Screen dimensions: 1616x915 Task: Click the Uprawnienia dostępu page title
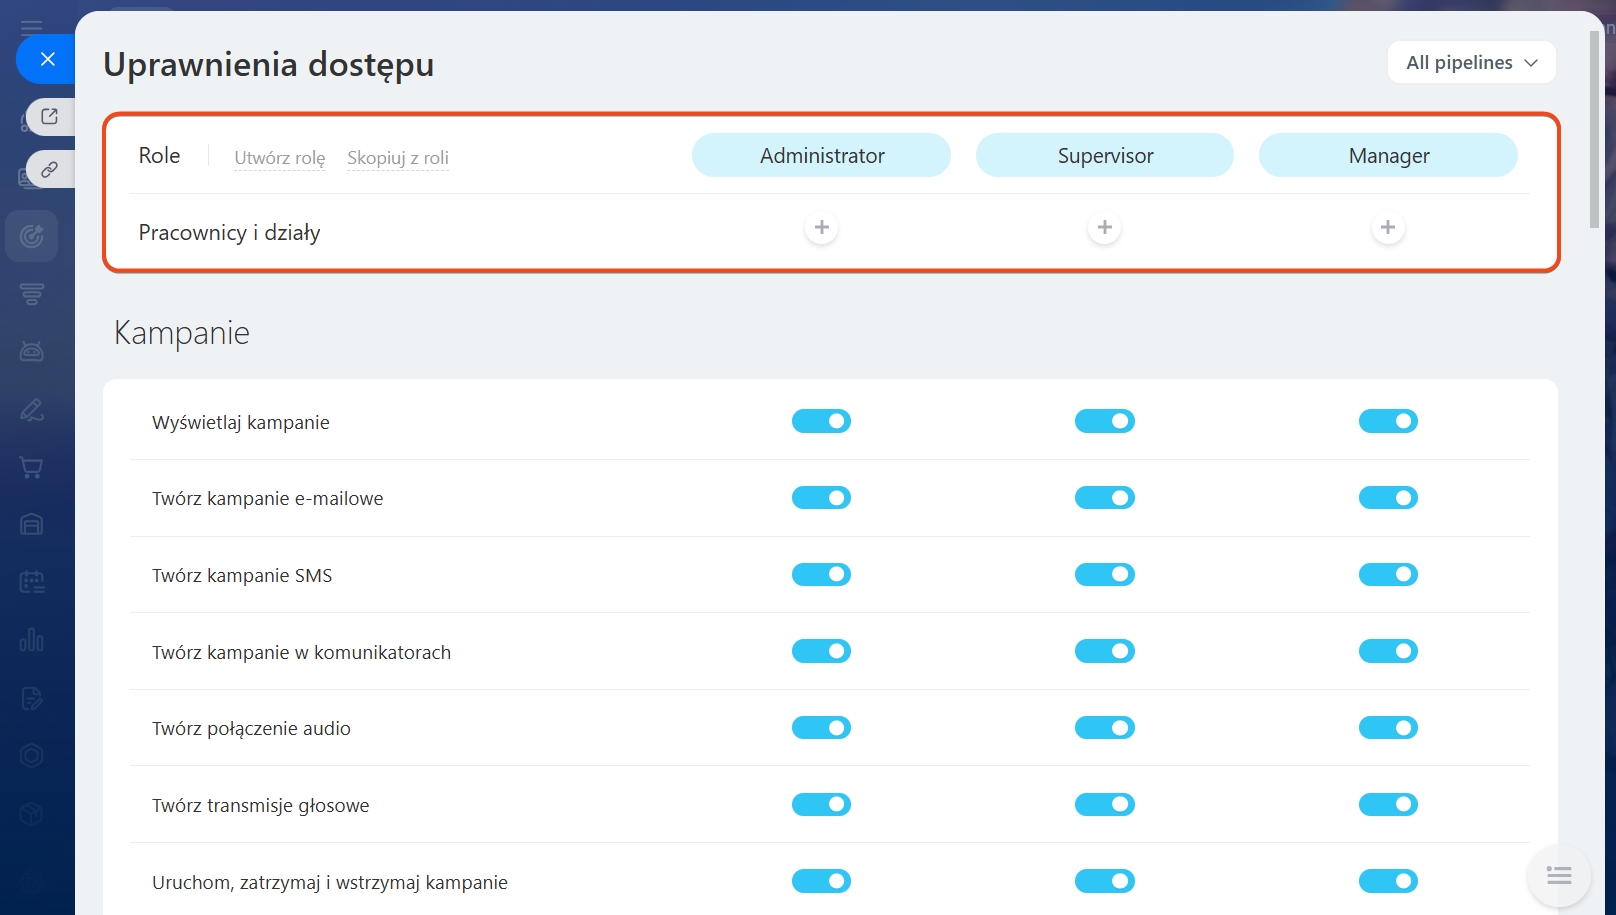click(x=269, y=64)
